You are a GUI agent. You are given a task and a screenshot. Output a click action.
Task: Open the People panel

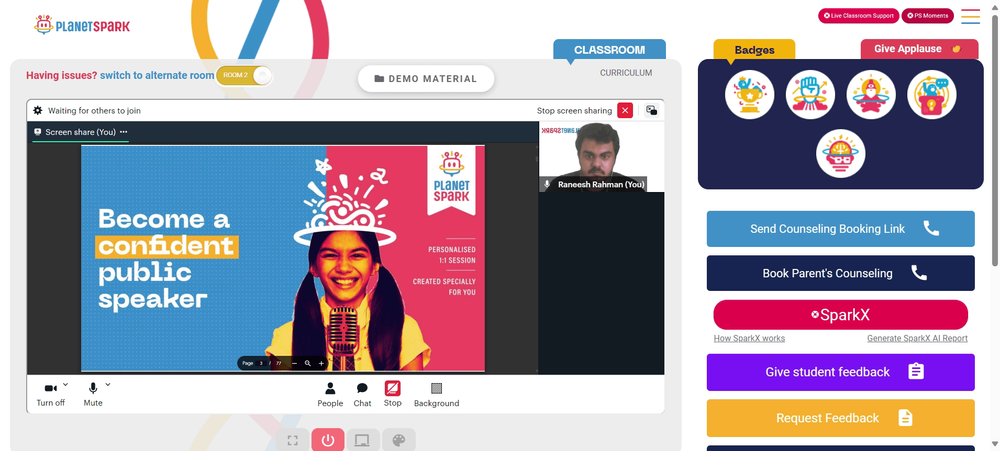330,394
